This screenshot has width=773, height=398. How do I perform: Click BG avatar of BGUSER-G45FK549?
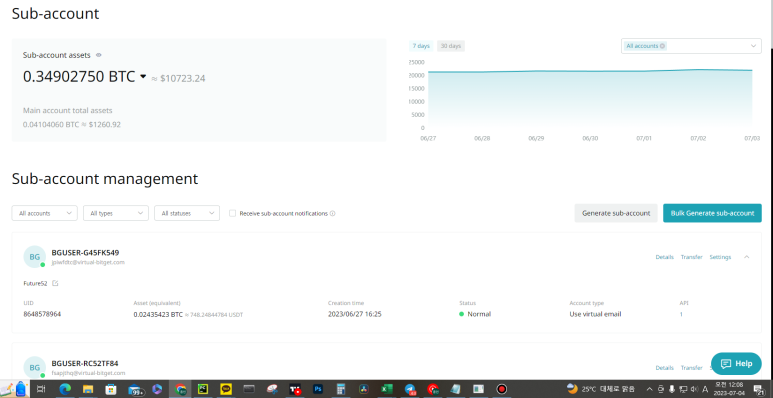point(35,257)
